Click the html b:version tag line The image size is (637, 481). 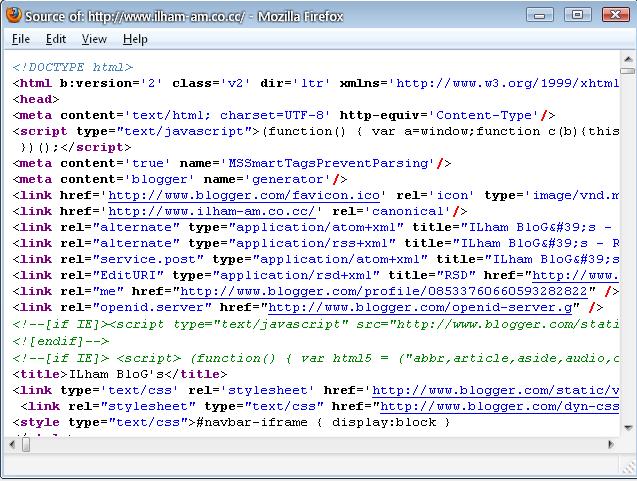coord(316,83)
